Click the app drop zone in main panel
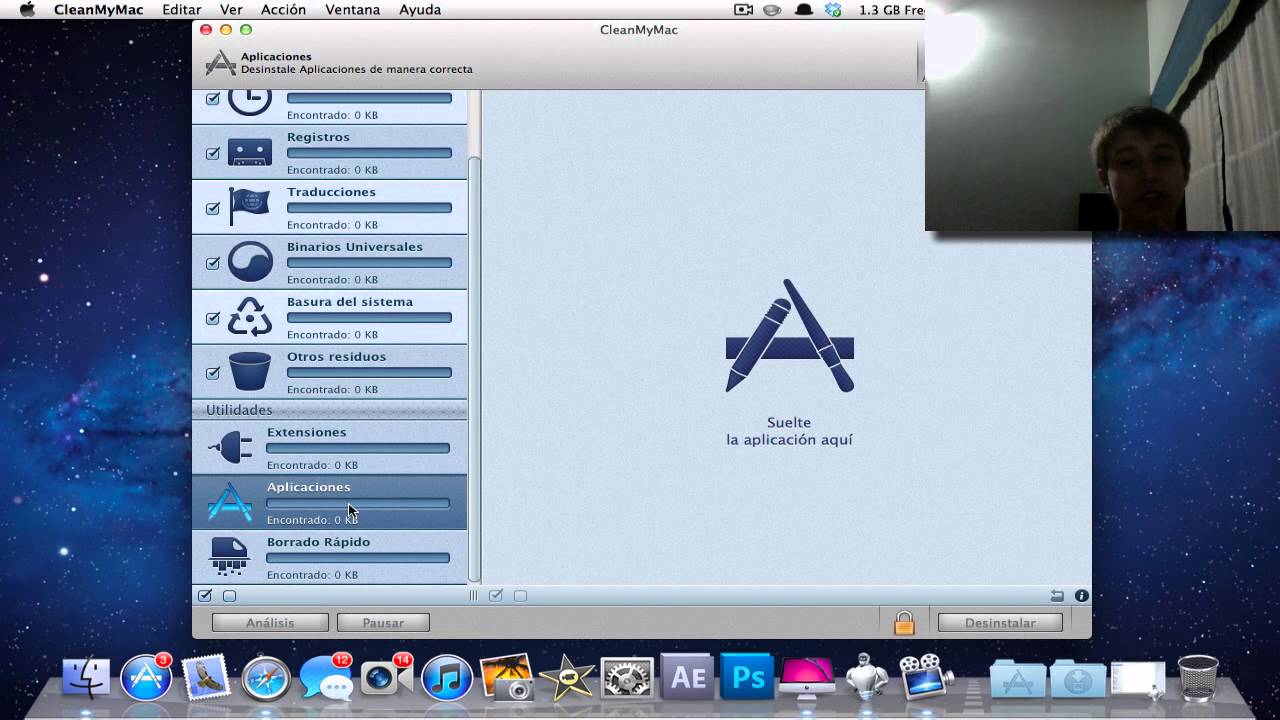Screen dimensions: 1280x720 pyautogui.click(x=789, y=362)
